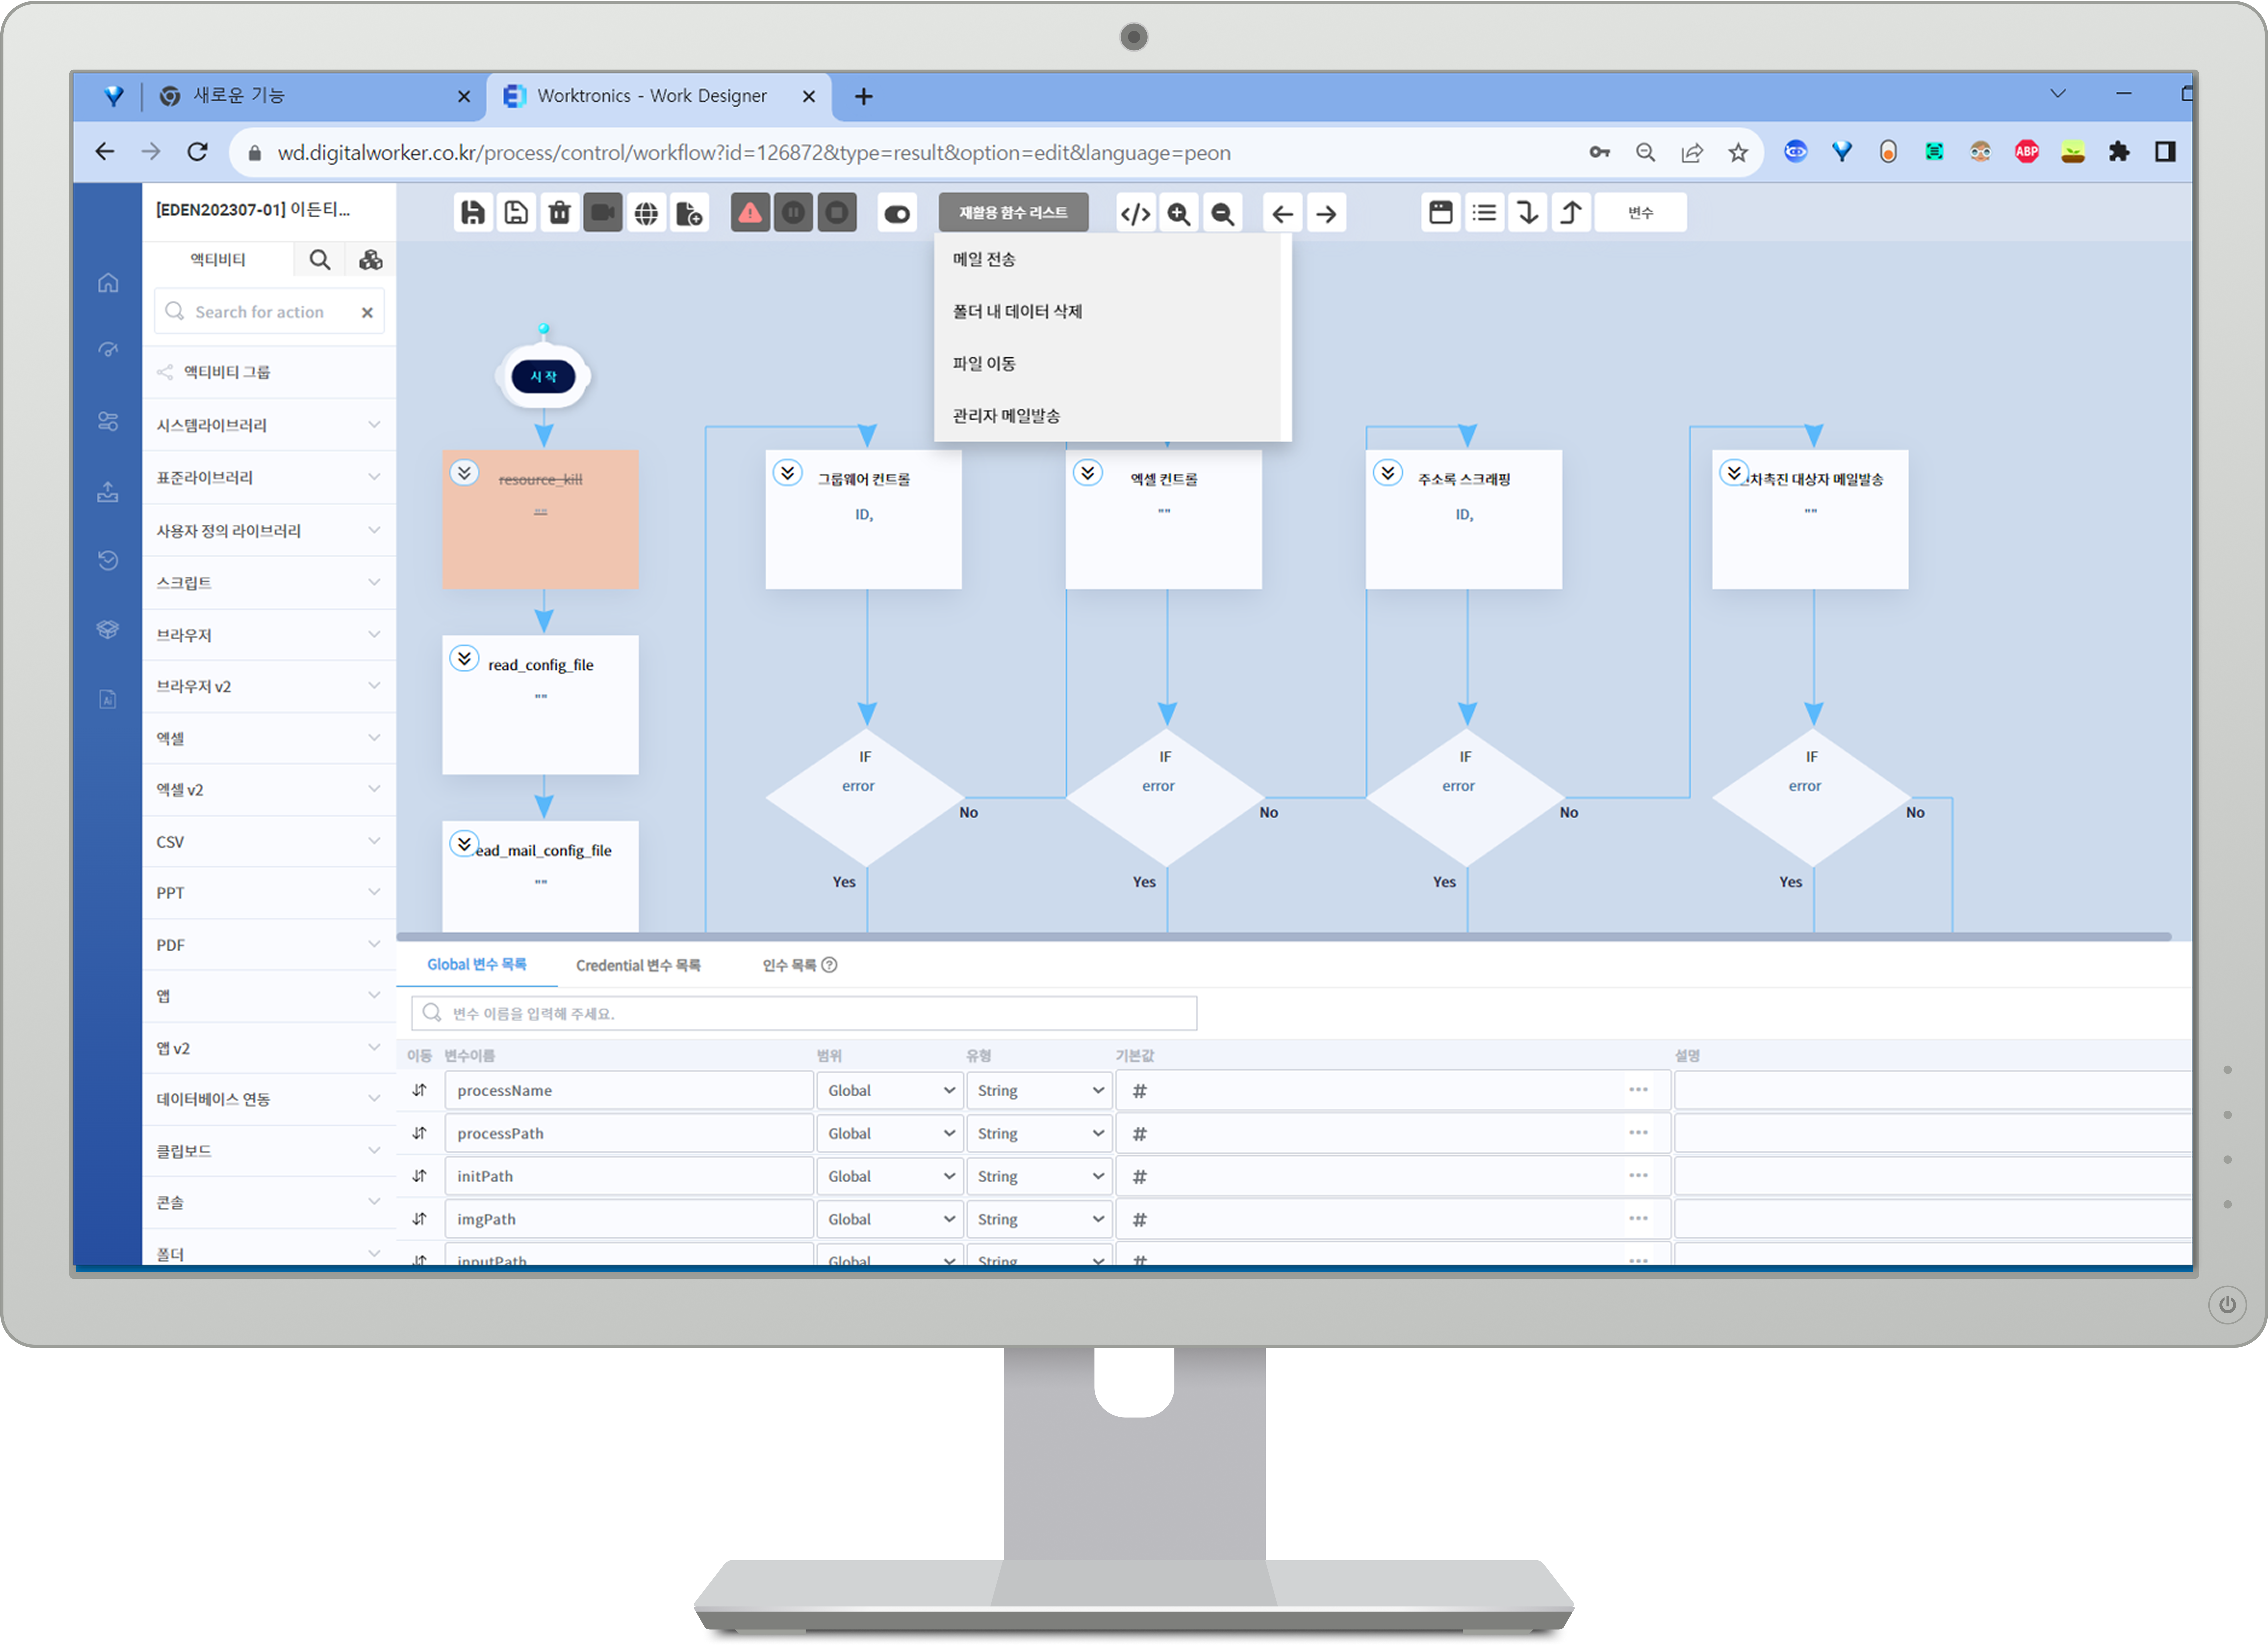Click the zoom out magnifier icon
Screen dimensions: 2268x1645
(x=1222, y=213)
